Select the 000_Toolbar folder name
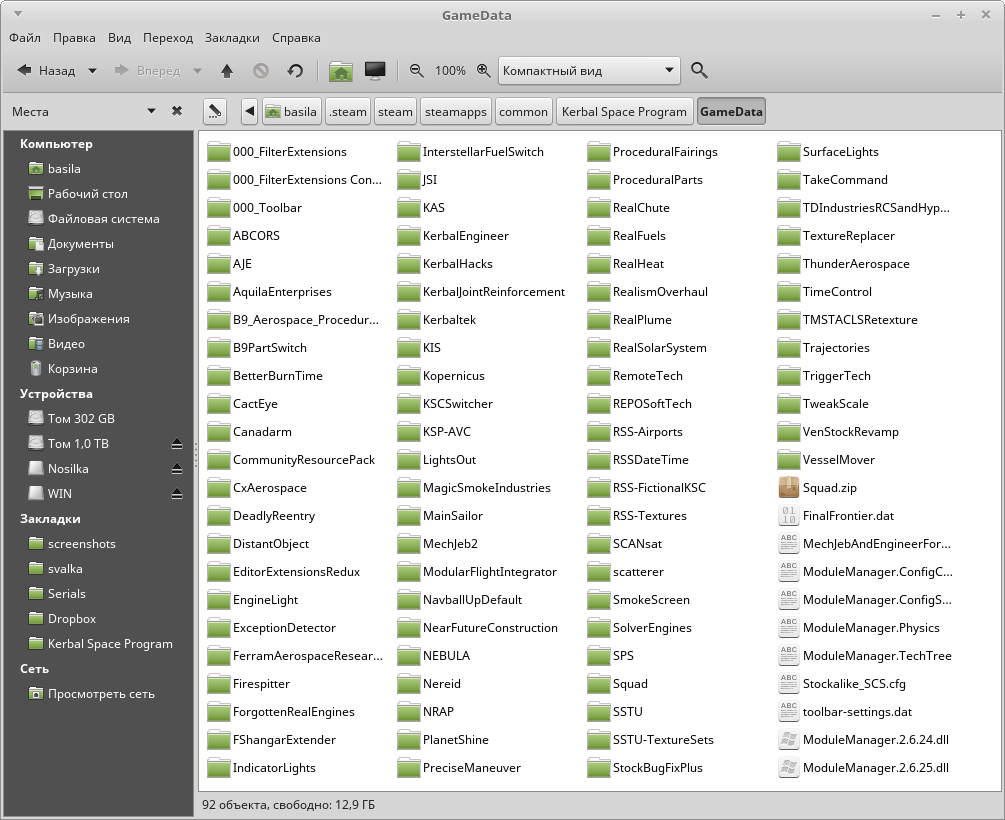Viewport: 1005px width, 820px height. pos(267,208)
